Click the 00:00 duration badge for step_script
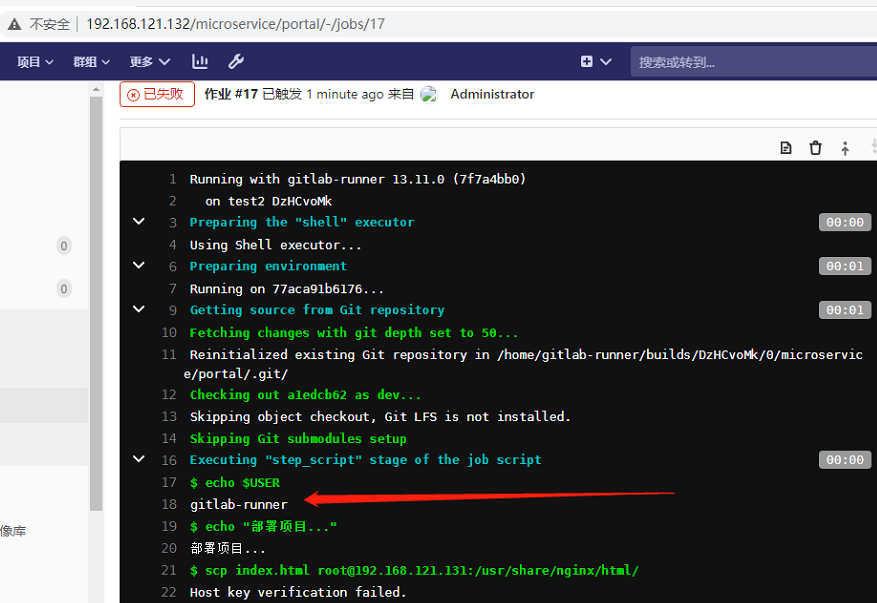This screenshot has width=877, height=603. point(845,460)
